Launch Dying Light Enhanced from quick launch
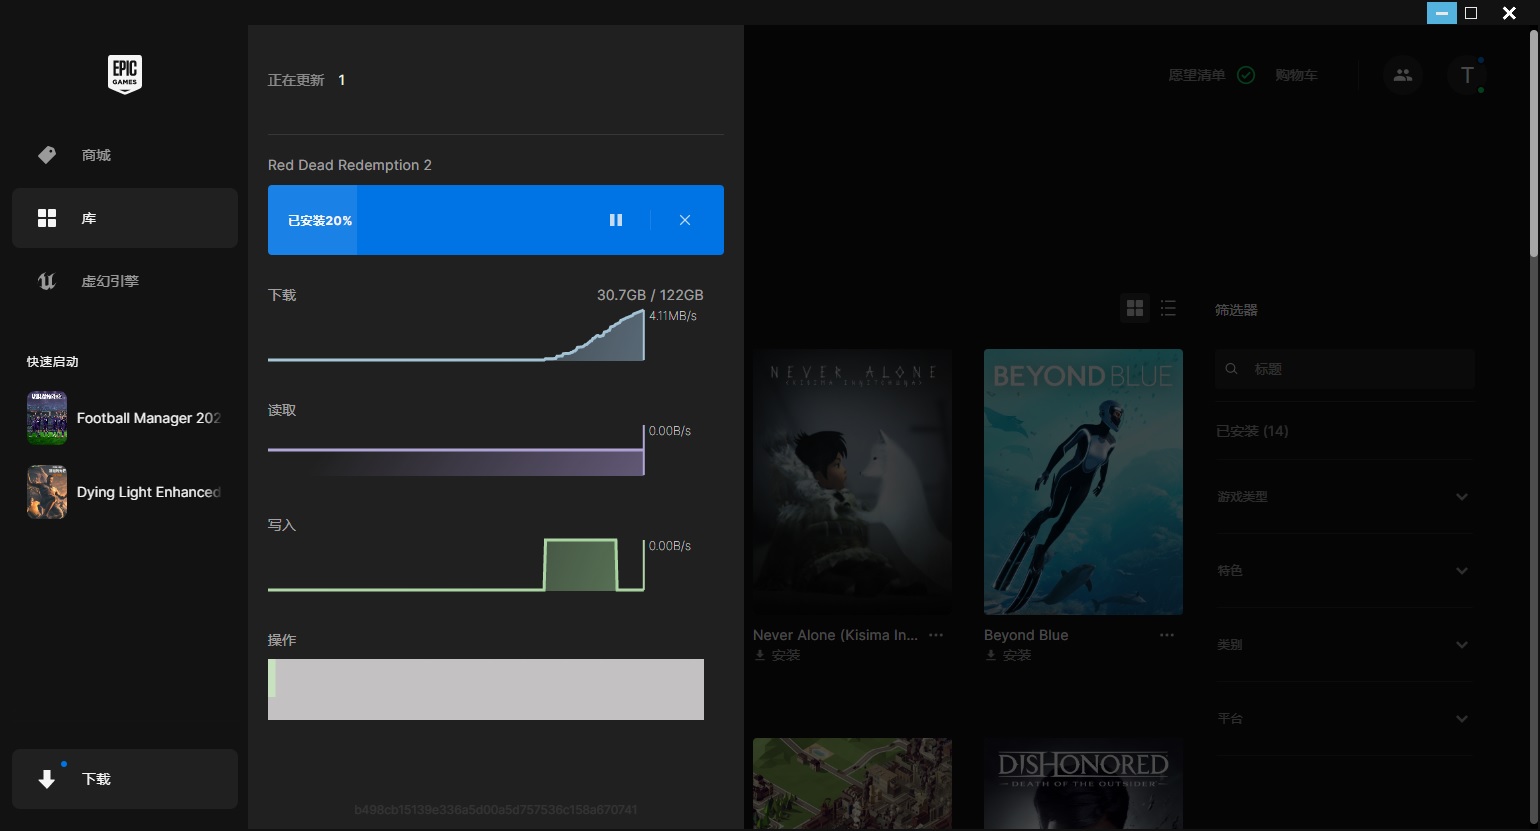 click(125, 492)
